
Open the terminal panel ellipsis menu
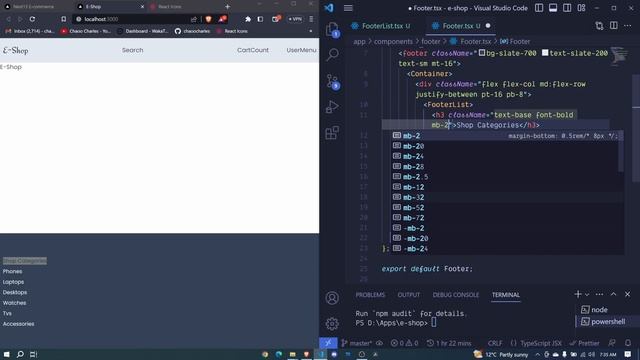pos(599,294)
